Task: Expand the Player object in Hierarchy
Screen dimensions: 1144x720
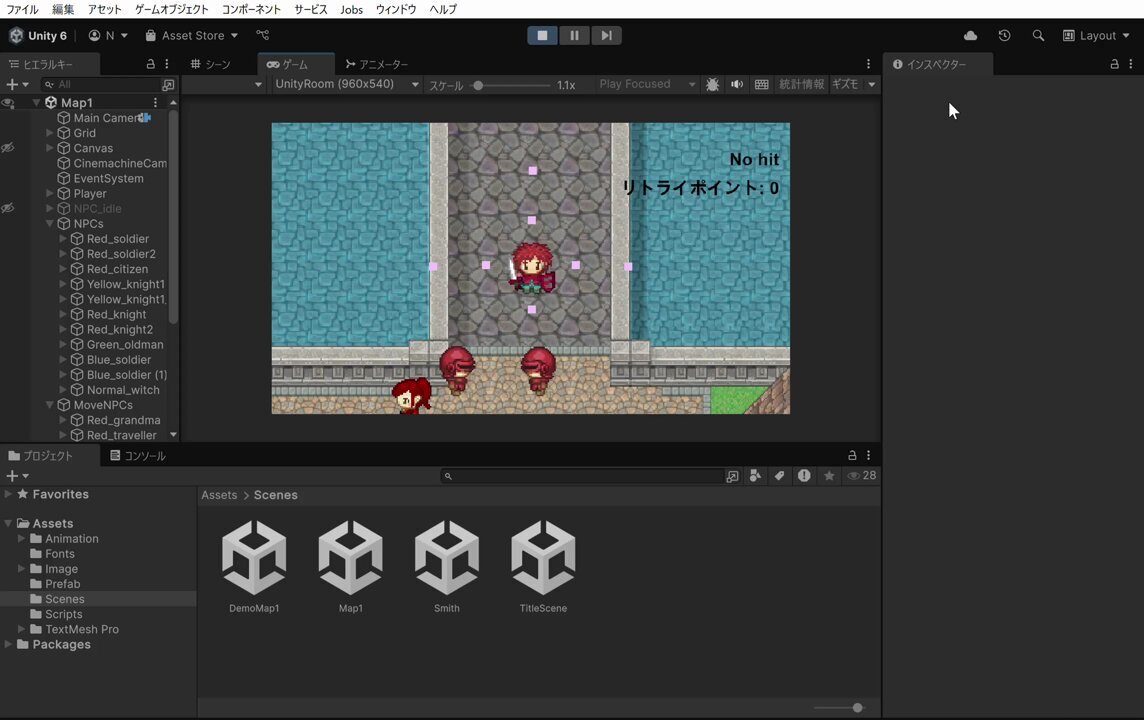Action: [x=50, y=193]
